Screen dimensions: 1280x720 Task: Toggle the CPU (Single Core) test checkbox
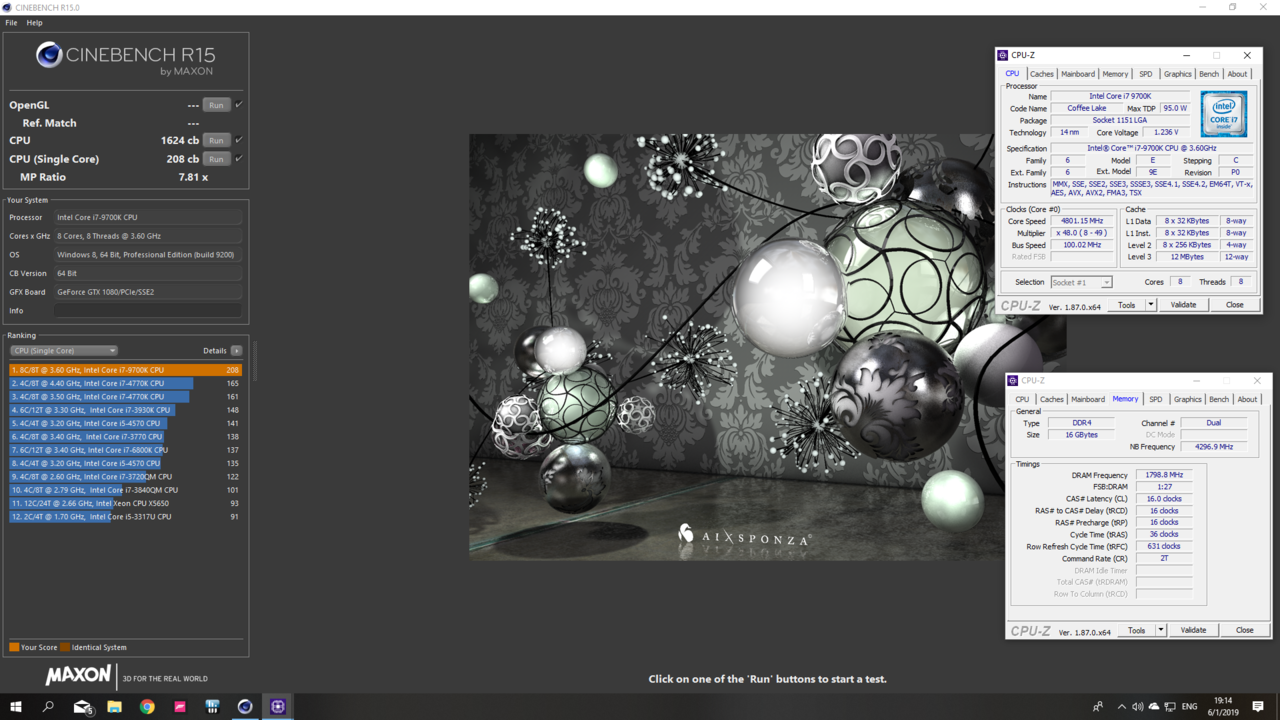(x=239, y=159)
